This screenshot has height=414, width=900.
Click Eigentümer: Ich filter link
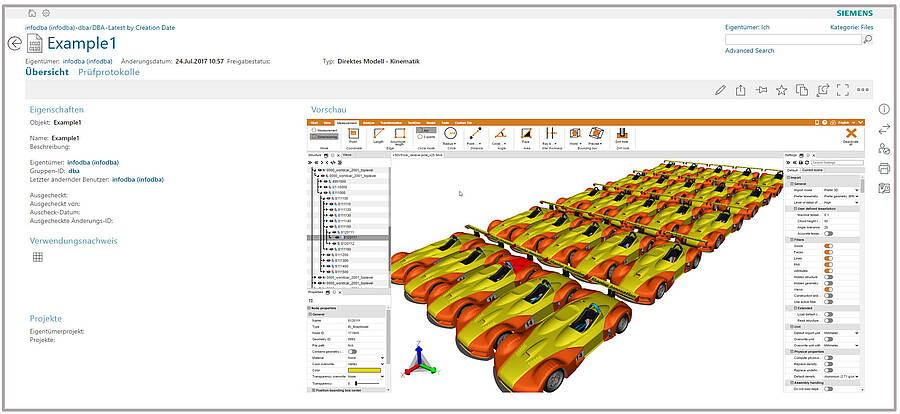(747, 27)
